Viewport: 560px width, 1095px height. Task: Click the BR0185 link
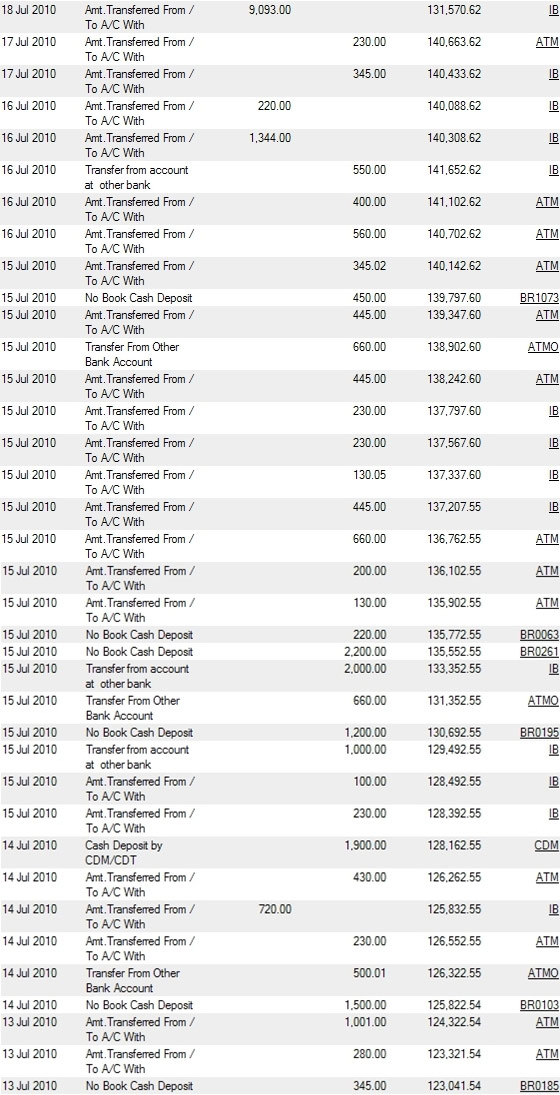coord(539,1086)
